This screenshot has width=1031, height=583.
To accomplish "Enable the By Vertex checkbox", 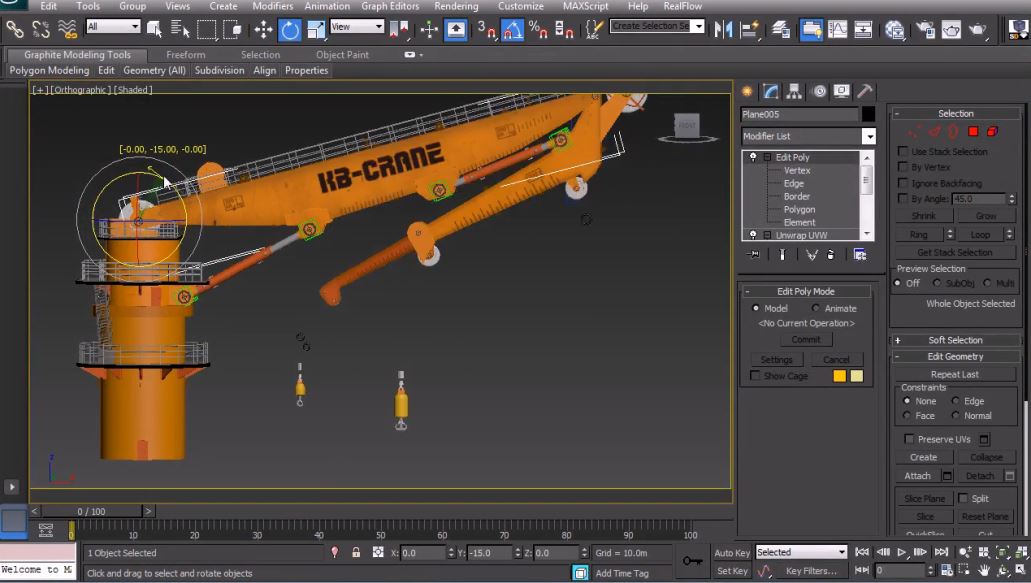I will click(903, 167).
